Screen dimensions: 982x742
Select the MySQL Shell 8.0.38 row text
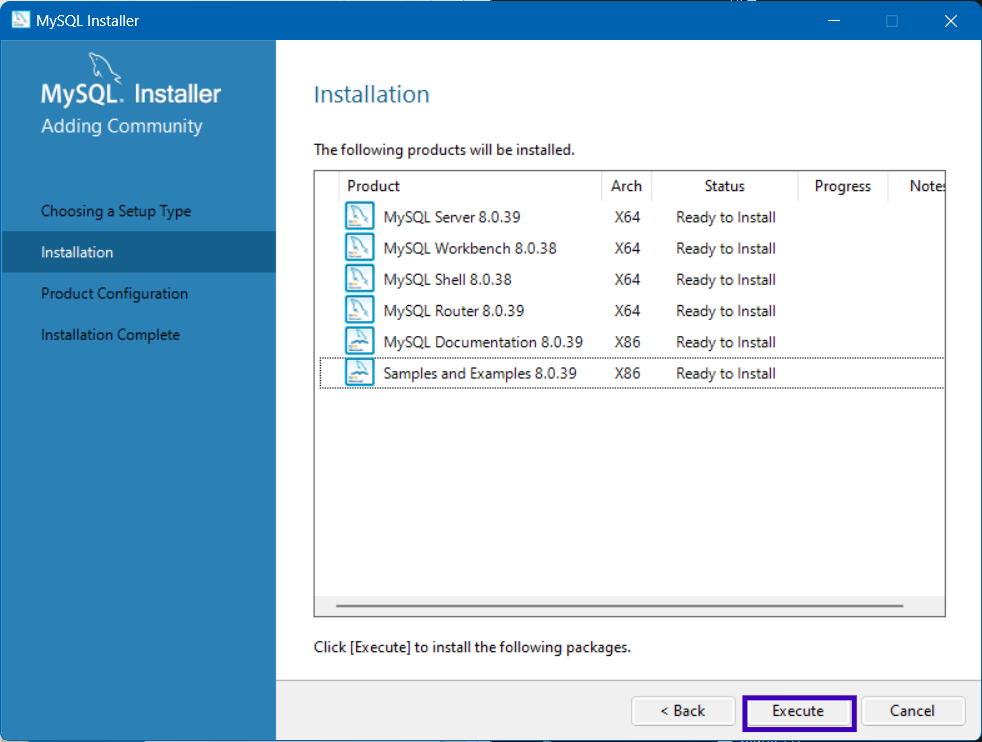click(x=447, y=280)
